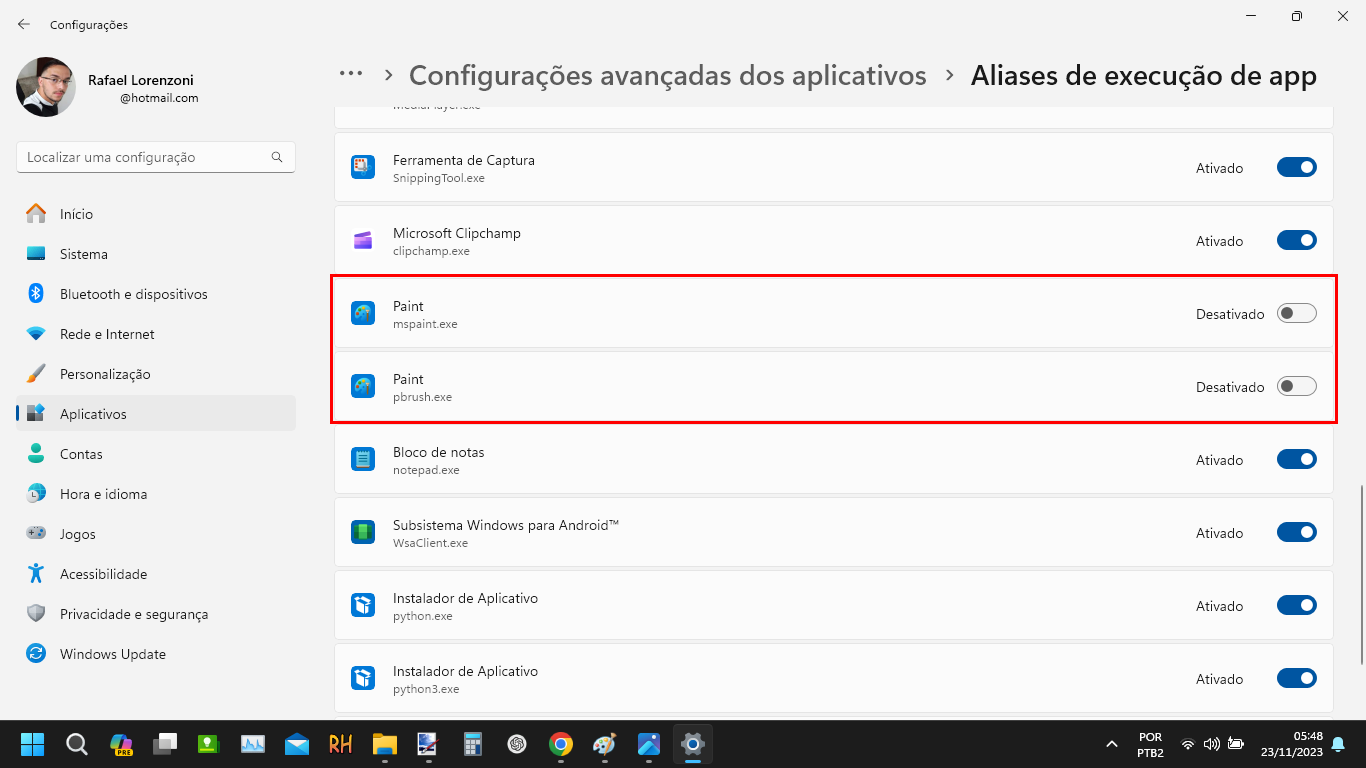Viewport: 1366px width, 768px height.
Task: Click the Bloco de notas notepad icon
Action: click(x=363, y=460)
